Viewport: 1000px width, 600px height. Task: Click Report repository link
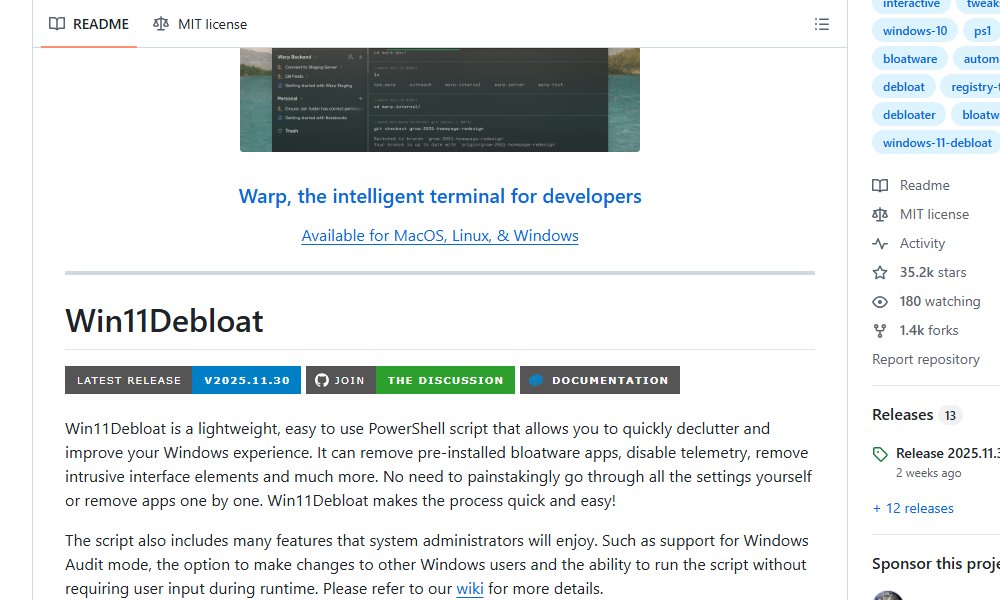click(x=925, y=360)
